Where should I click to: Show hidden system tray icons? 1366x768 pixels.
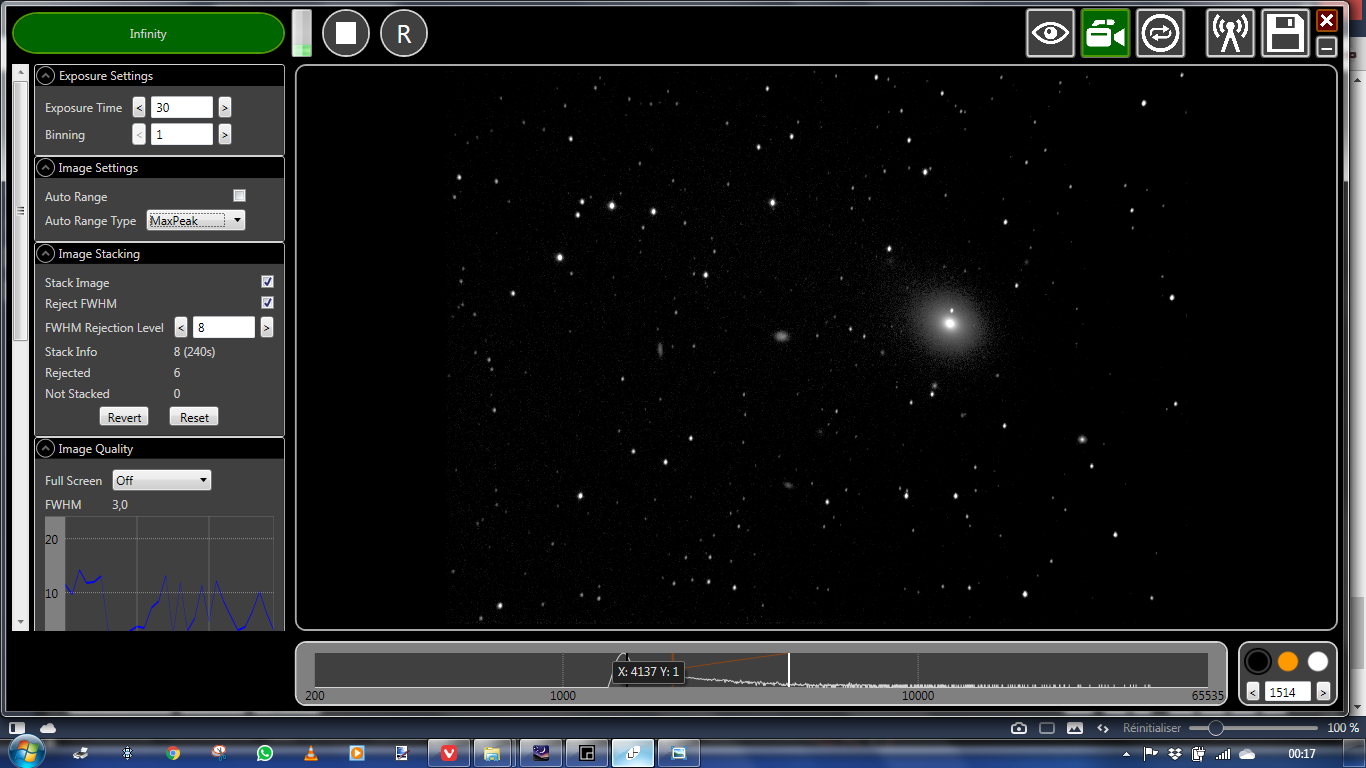click(1127, 753)
